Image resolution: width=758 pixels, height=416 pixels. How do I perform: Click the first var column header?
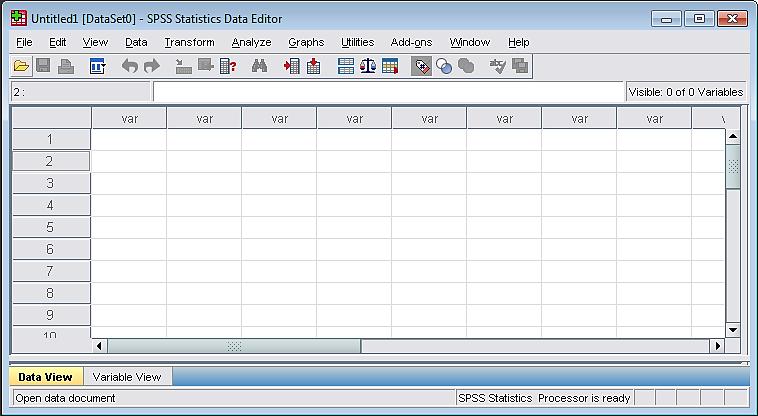click(x=129, y=119)
